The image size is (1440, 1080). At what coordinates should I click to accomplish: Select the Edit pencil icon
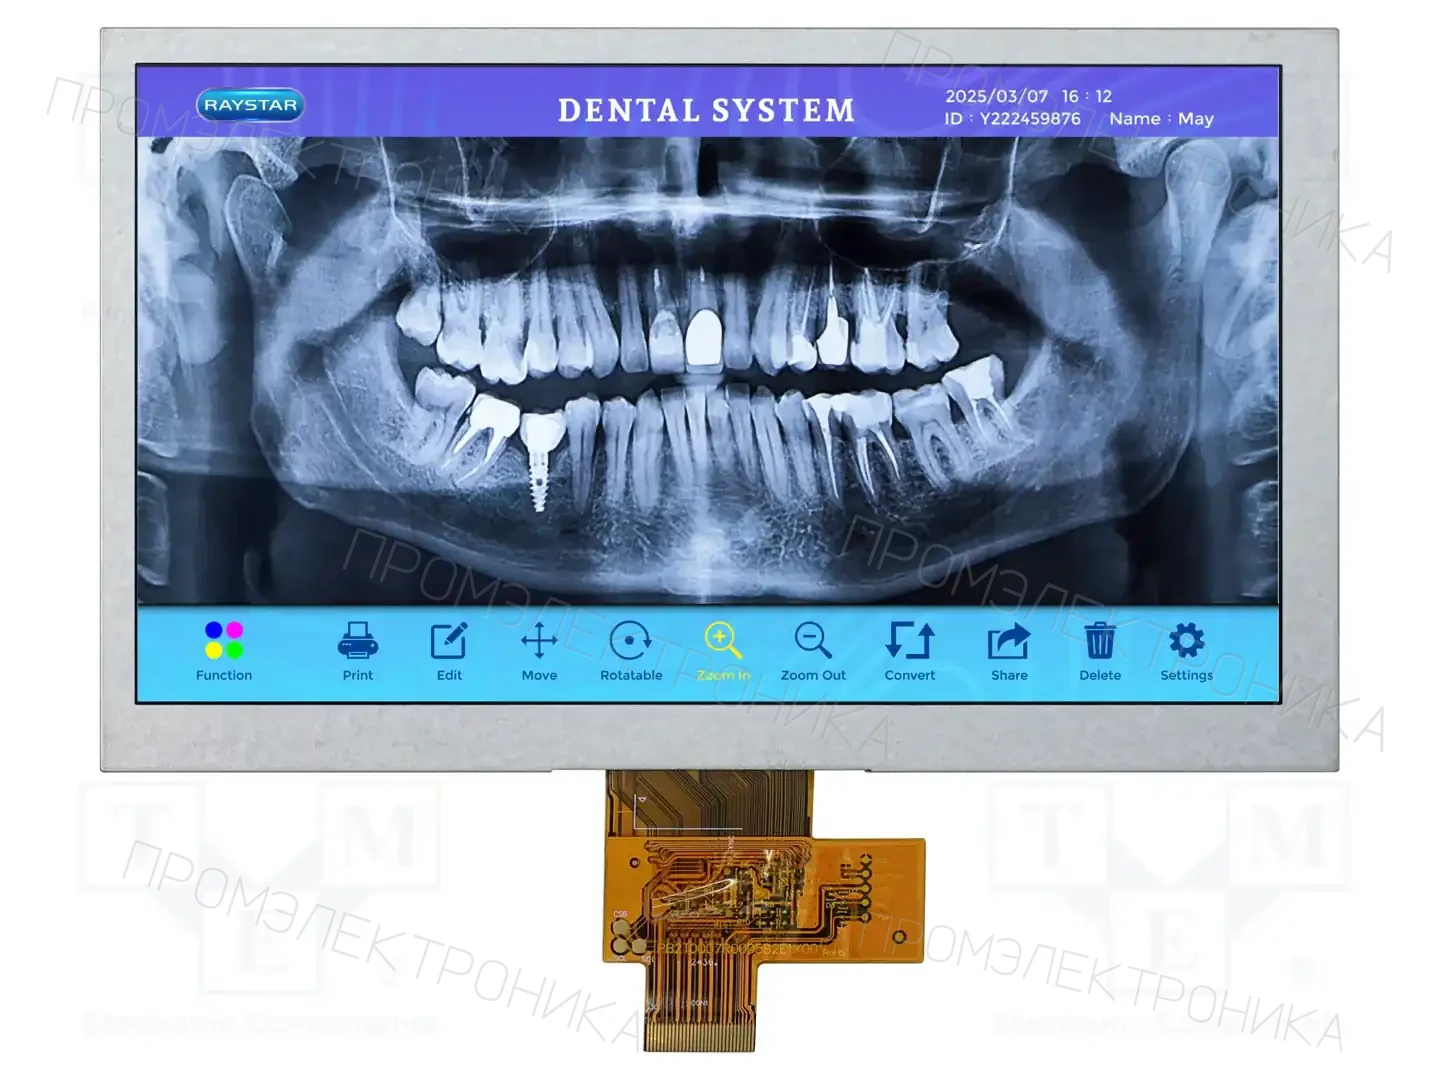pyautogui.click(x=449, y=641)
